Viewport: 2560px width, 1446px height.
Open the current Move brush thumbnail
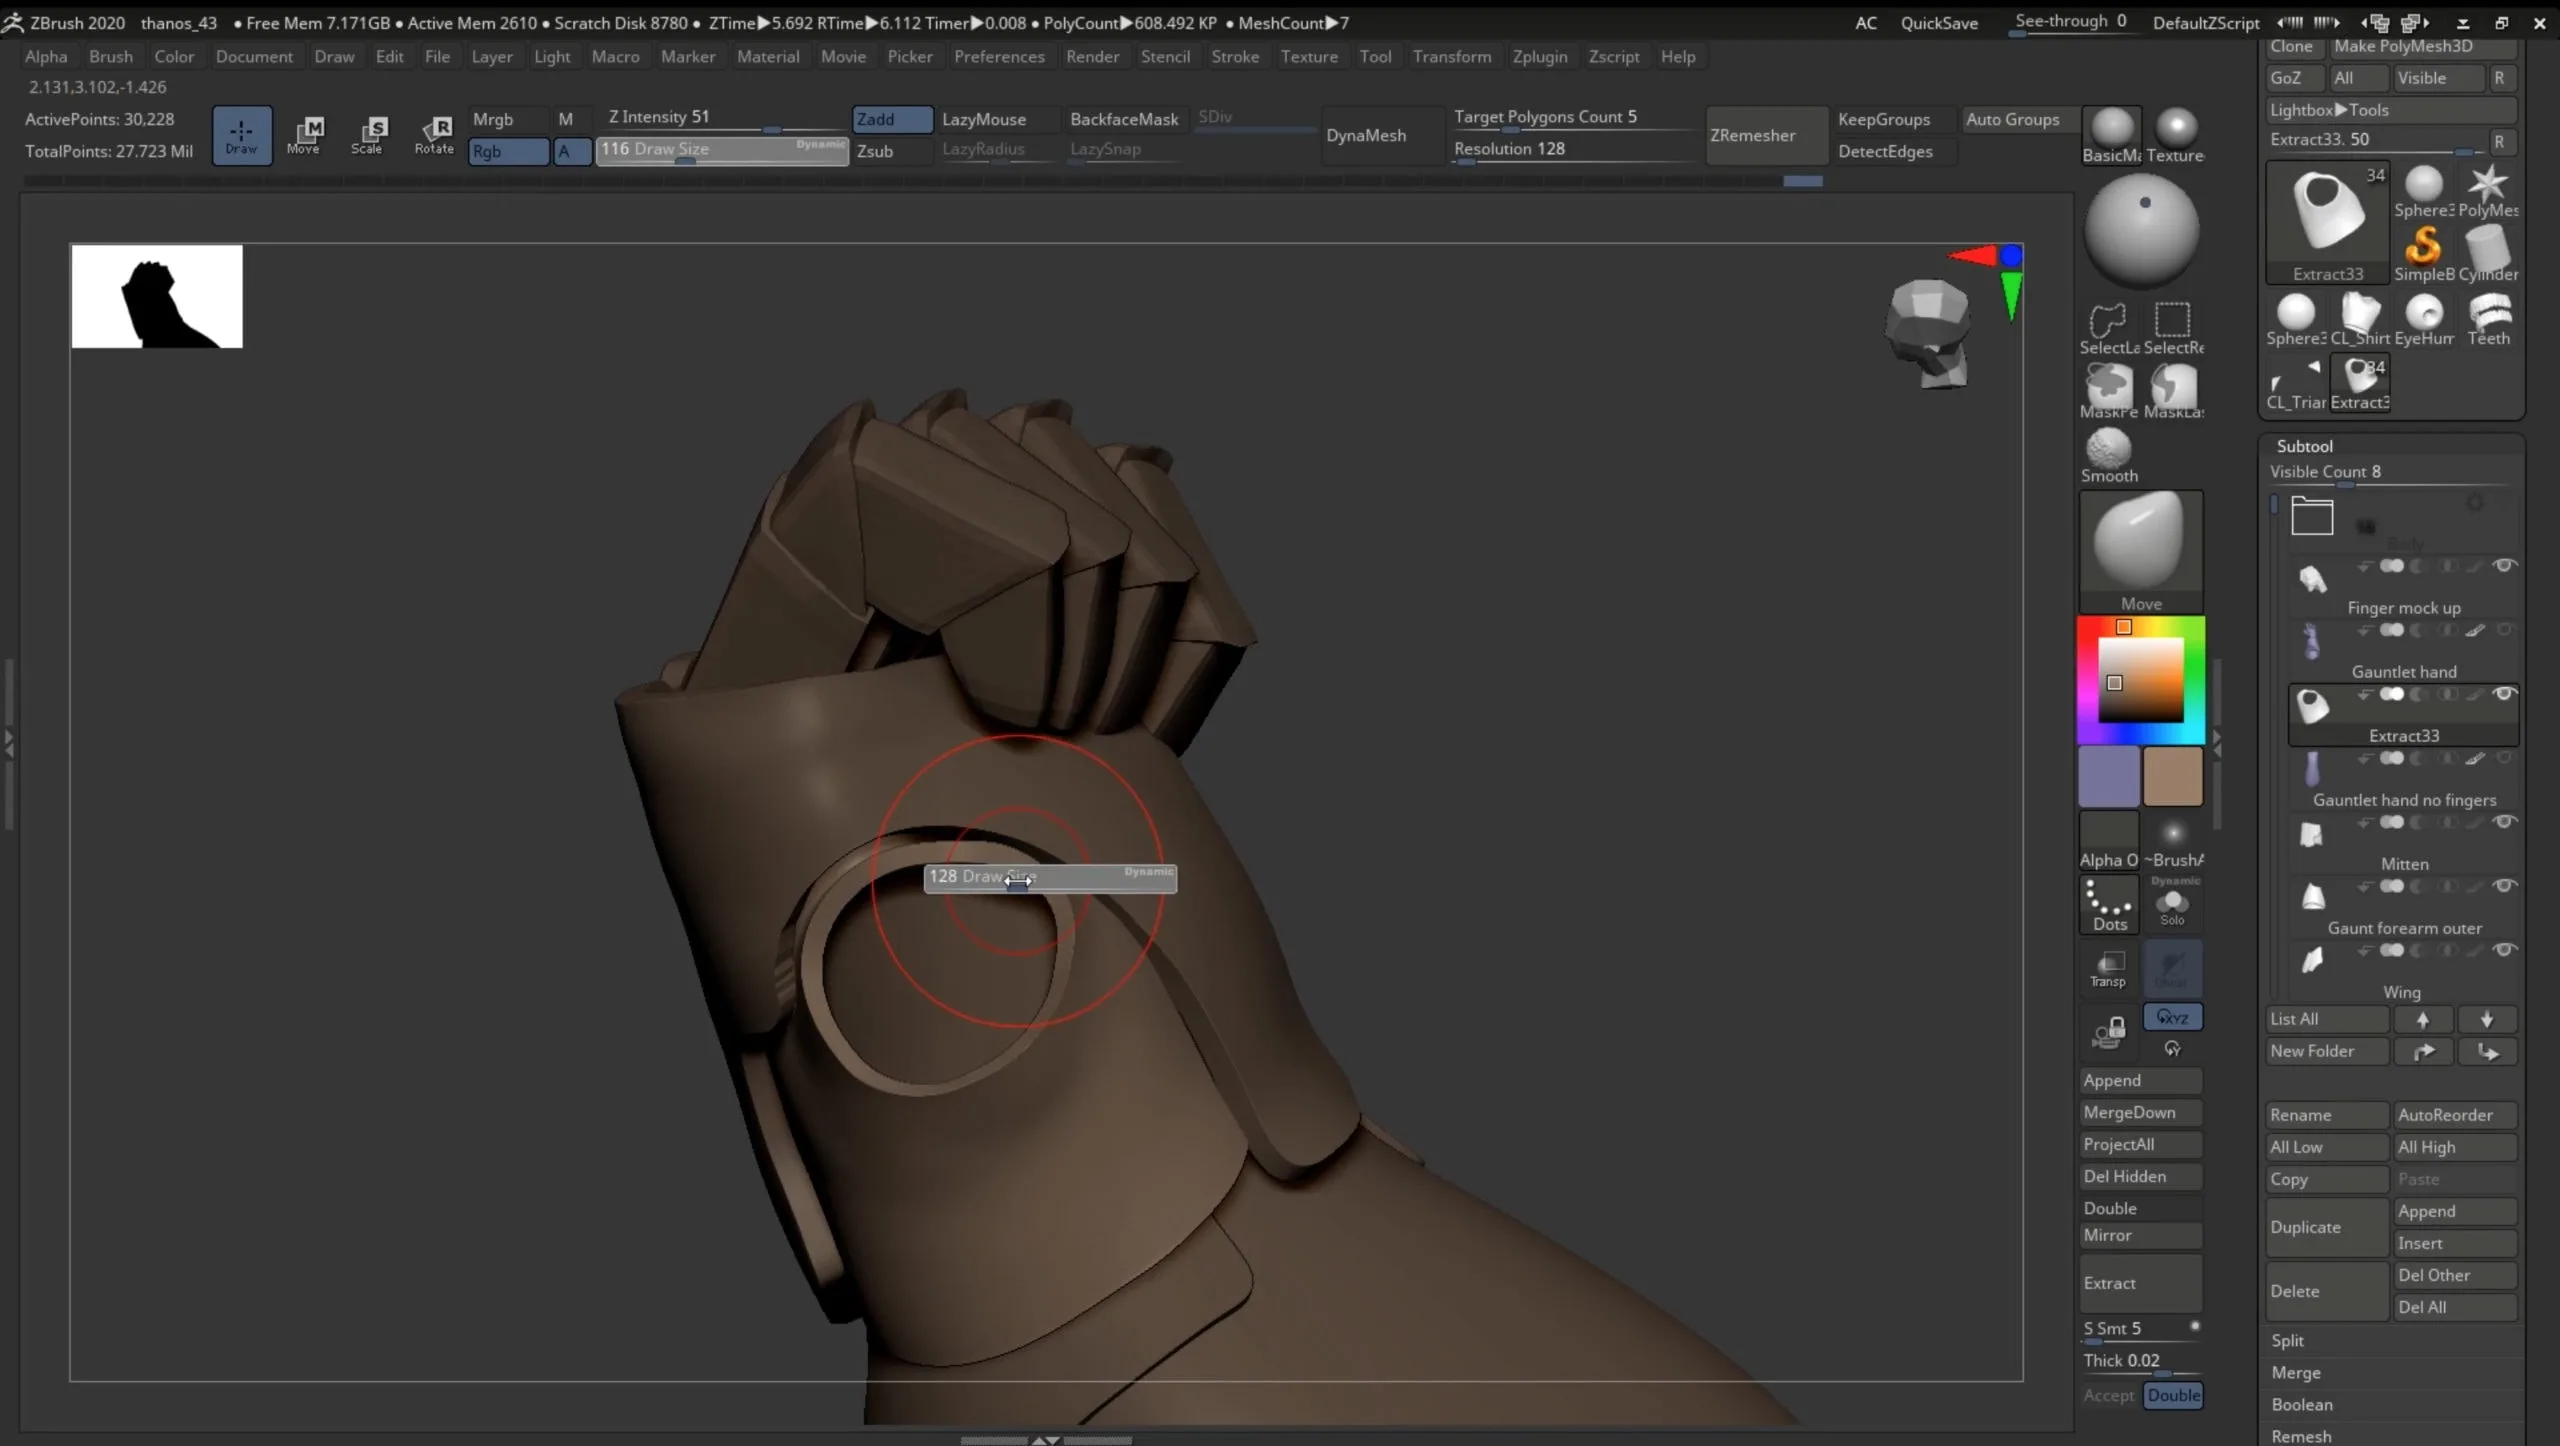pos(2141,552)
